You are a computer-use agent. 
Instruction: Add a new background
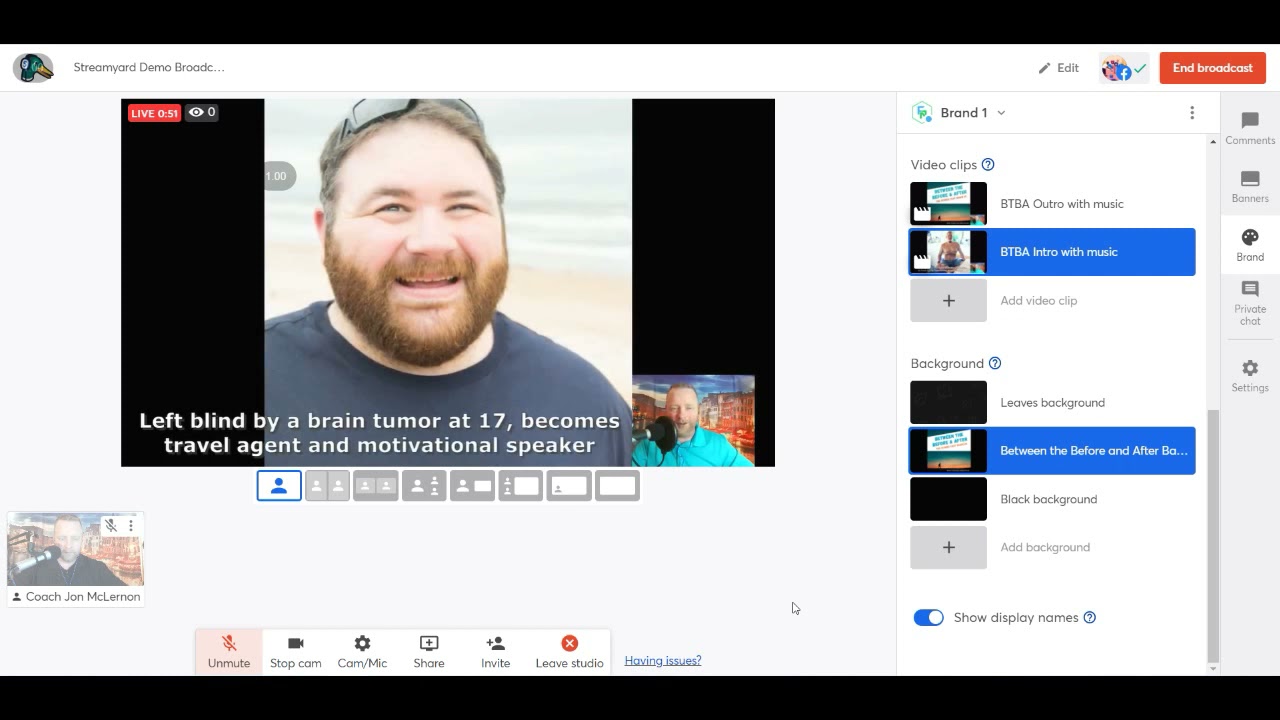(x=1052, y=547)
